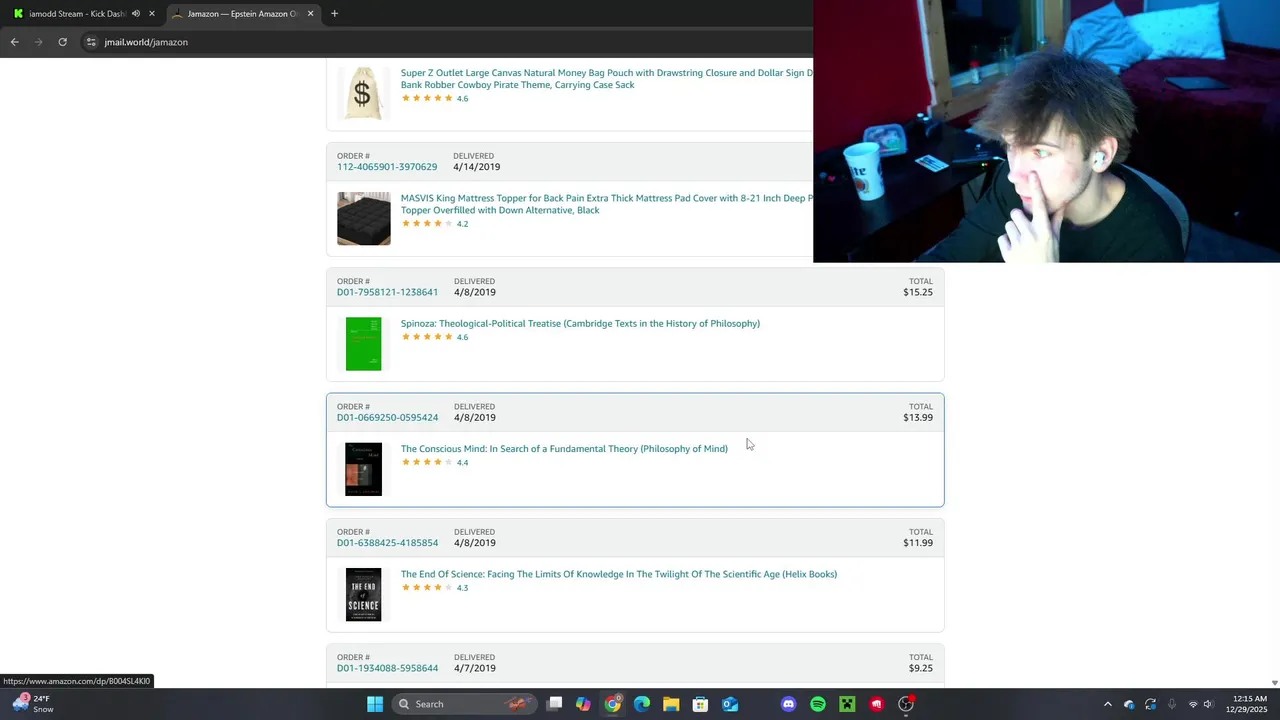Click the money bag product thumbnail
This screenshot has width=1280, height=720.
tap(363, 93)
